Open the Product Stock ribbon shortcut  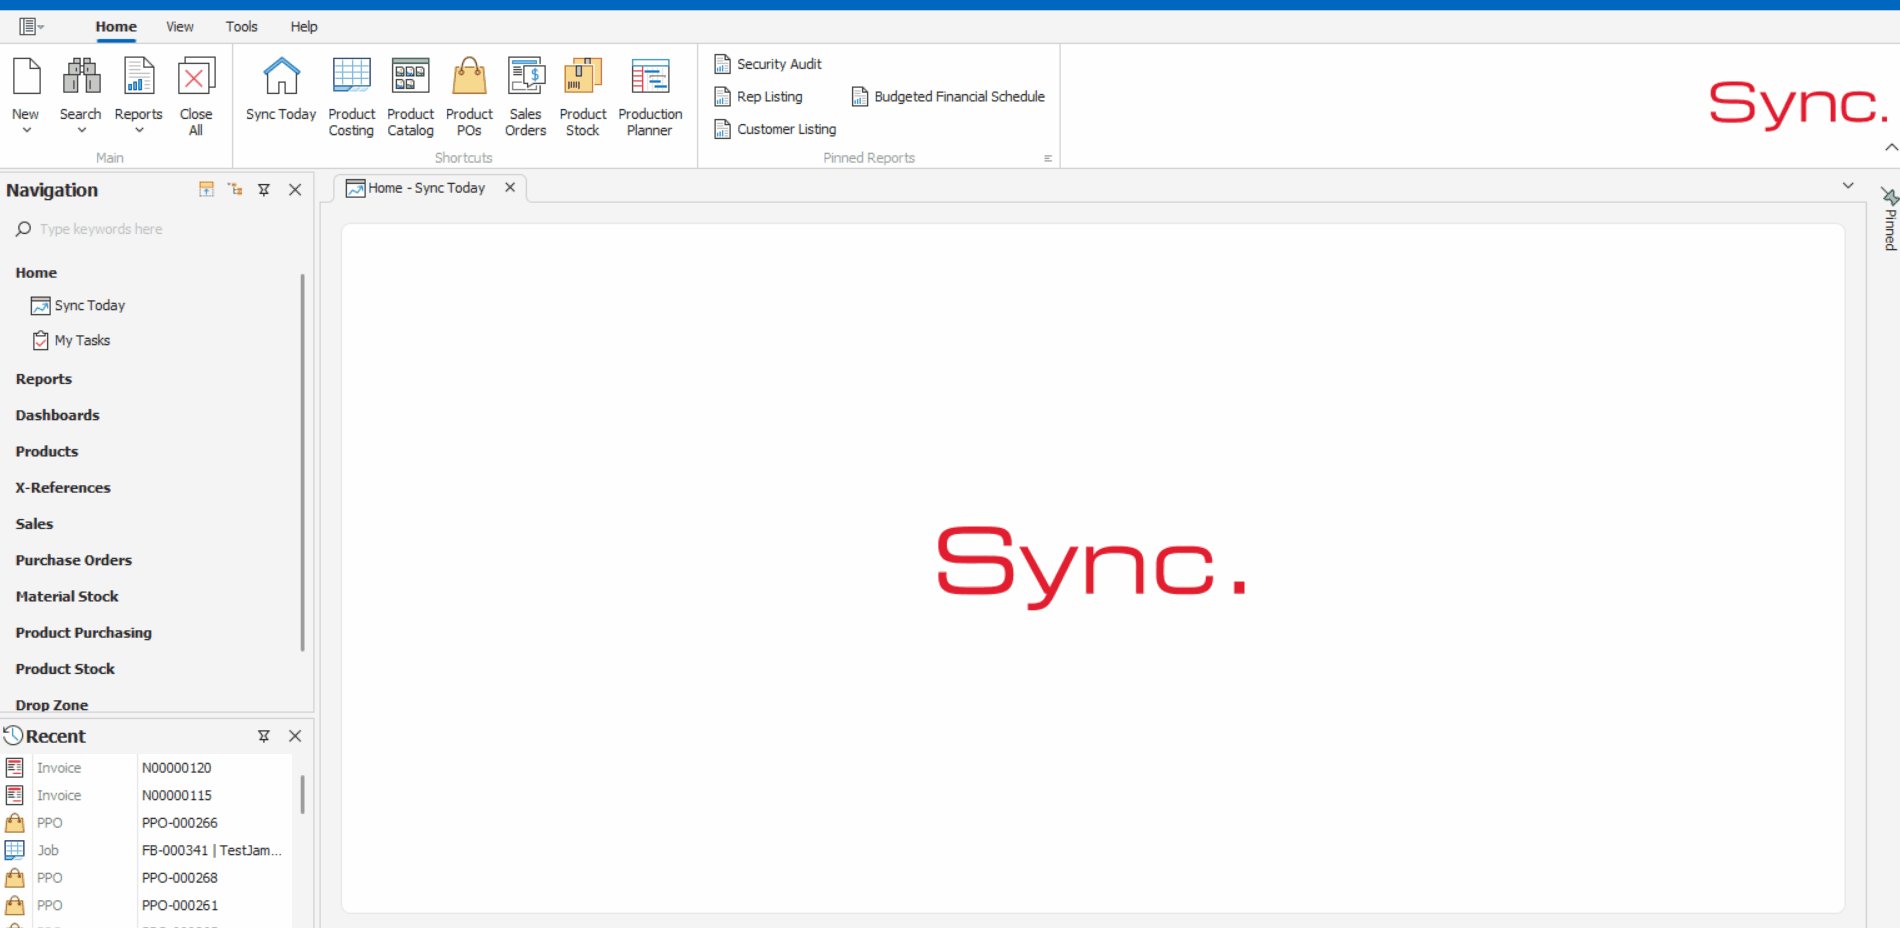point(583,97)
